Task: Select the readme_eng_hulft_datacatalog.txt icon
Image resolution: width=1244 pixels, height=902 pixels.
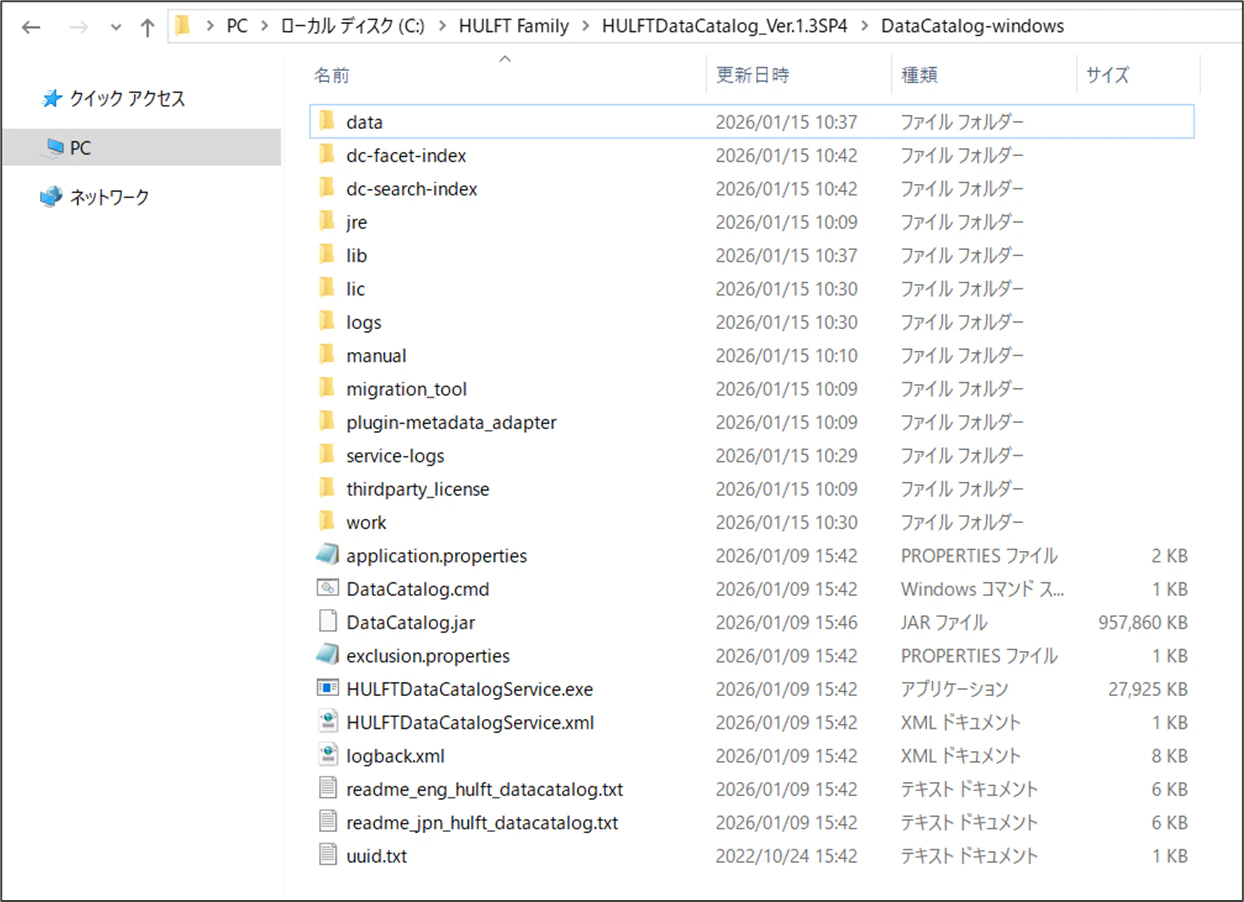Action: tap(327, 788)
